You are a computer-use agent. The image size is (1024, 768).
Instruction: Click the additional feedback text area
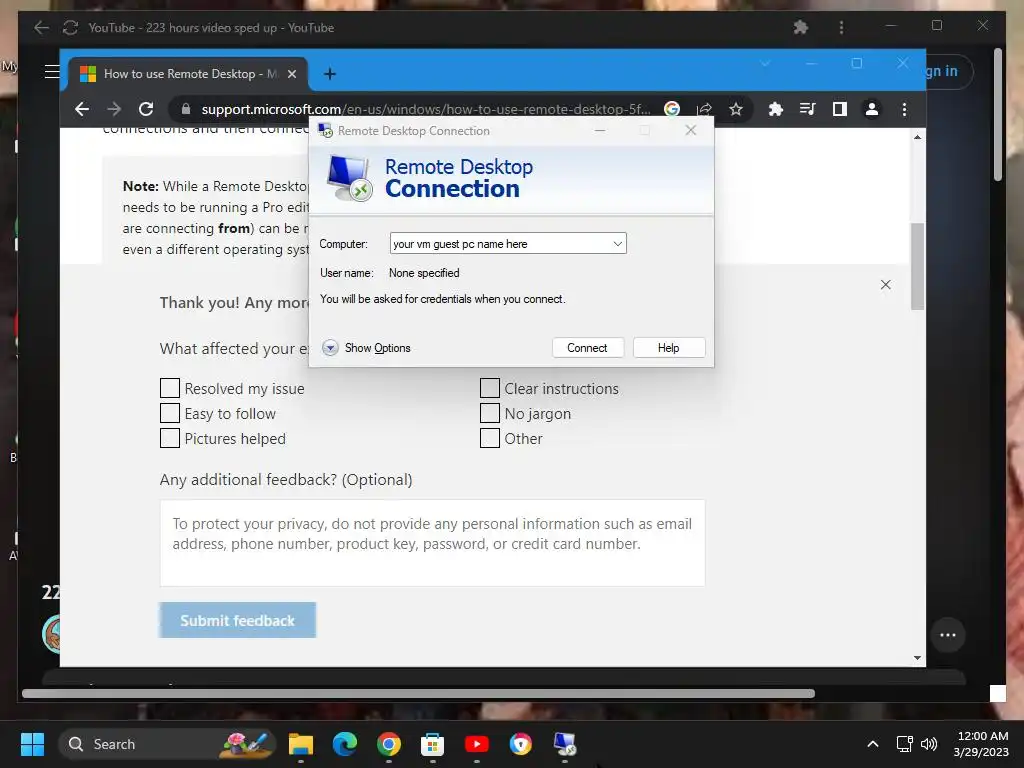coord(432,543)
